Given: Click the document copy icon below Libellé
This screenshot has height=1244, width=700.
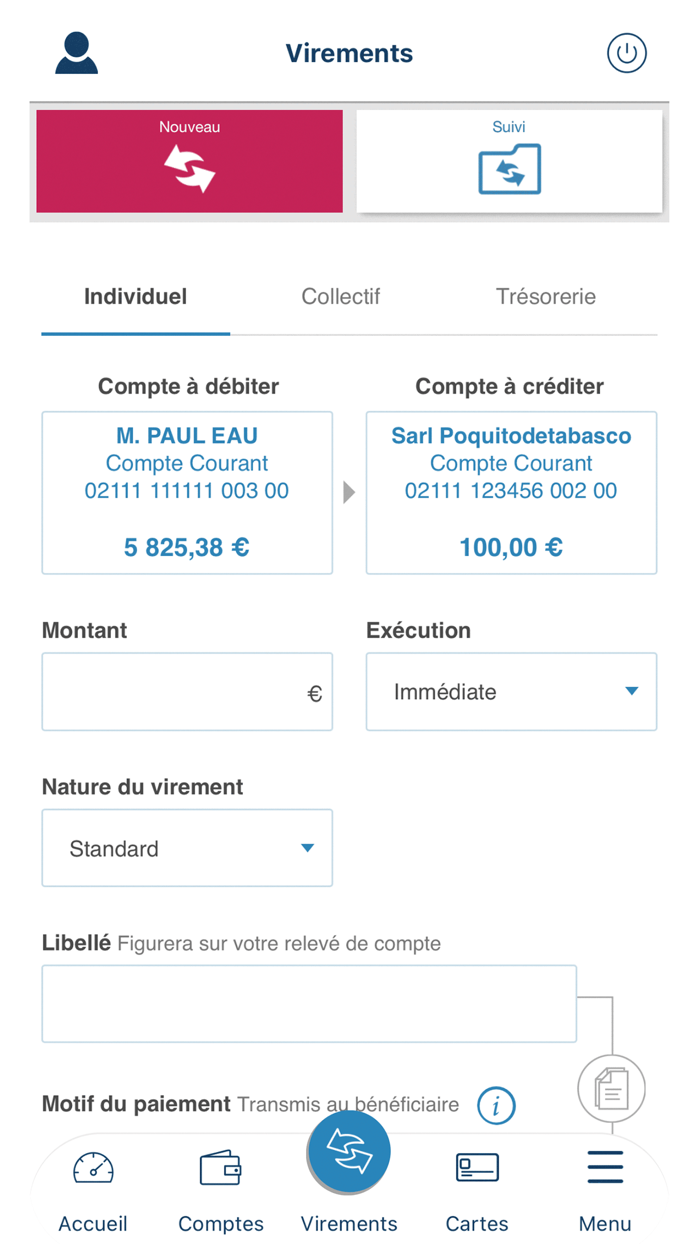Looking at the screenshot, I should tap(611, 1089).
